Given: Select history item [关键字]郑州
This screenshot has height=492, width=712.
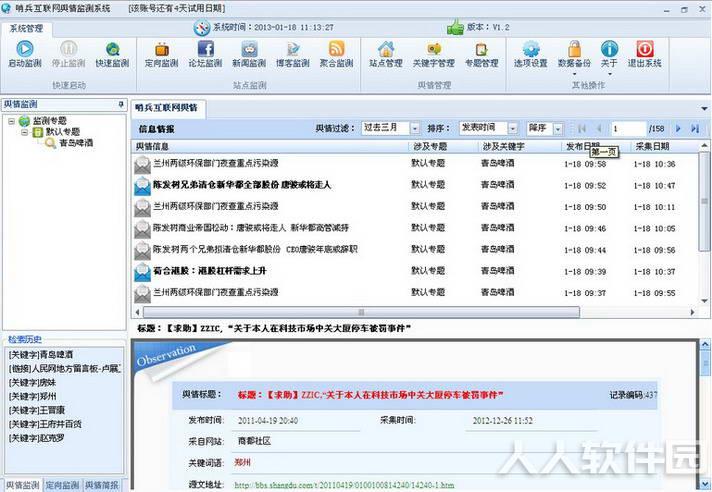Looking at the screenshot, I should [32, 396].
